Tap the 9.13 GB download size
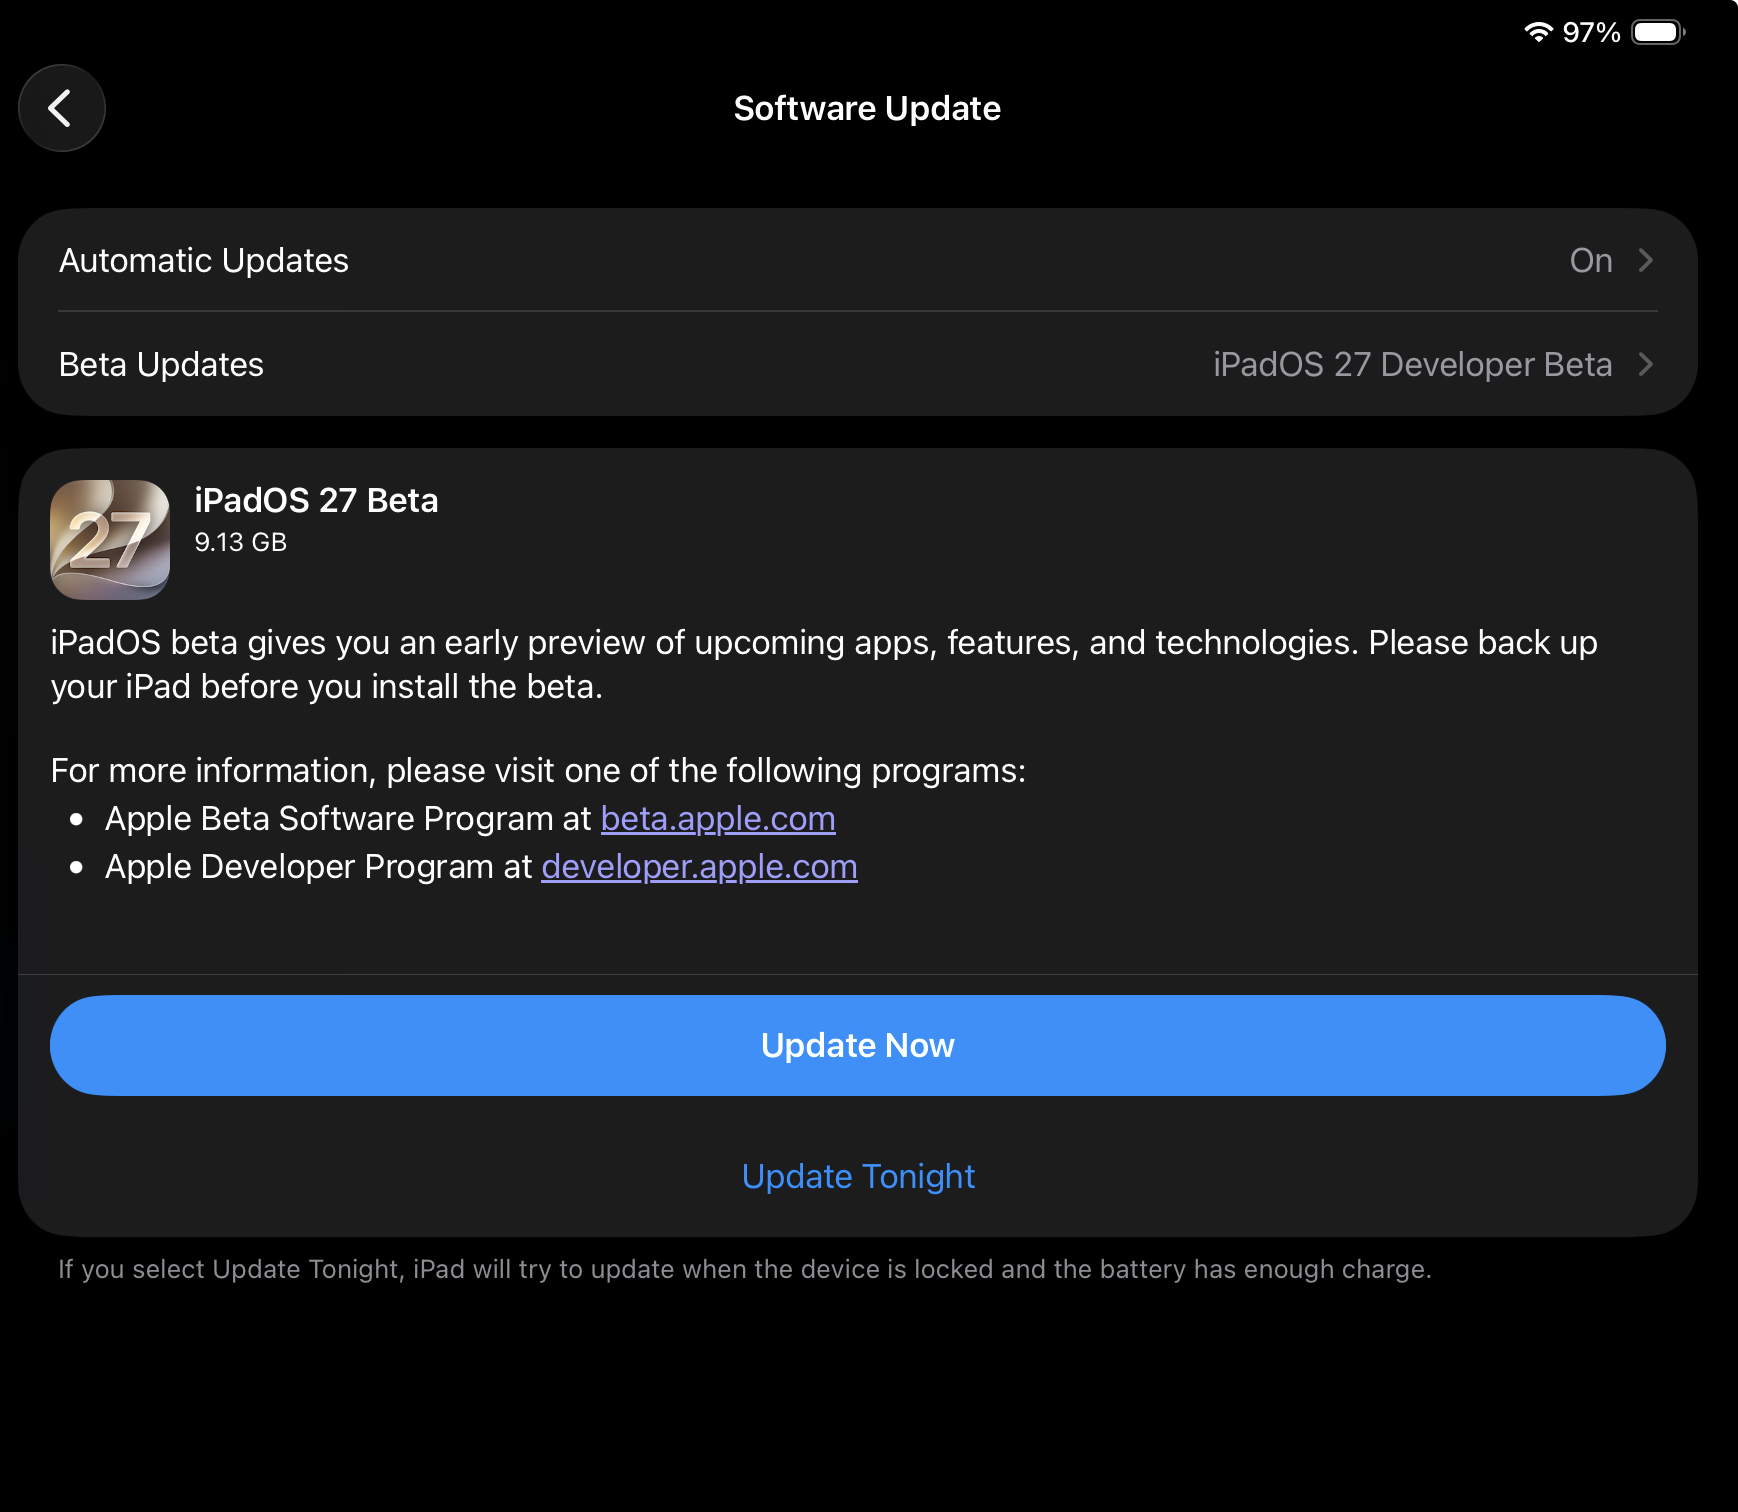 [240, 542]
